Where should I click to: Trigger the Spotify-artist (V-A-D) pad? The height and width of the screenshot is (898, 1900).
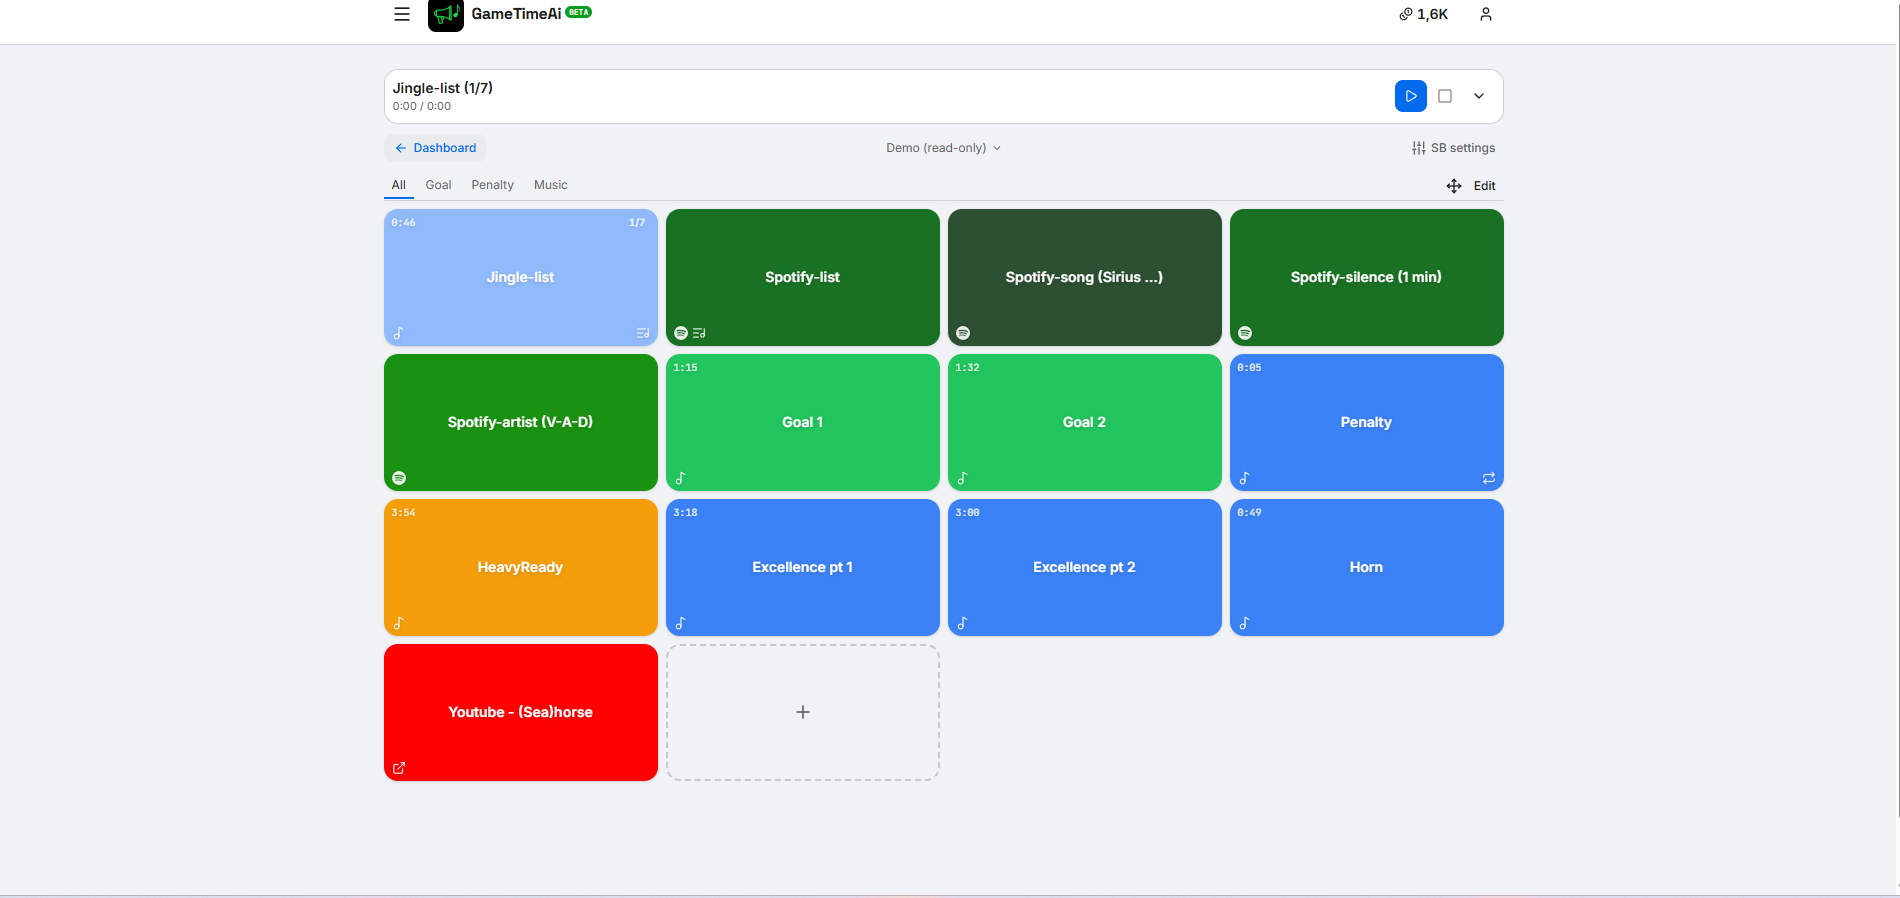[521, 422]
